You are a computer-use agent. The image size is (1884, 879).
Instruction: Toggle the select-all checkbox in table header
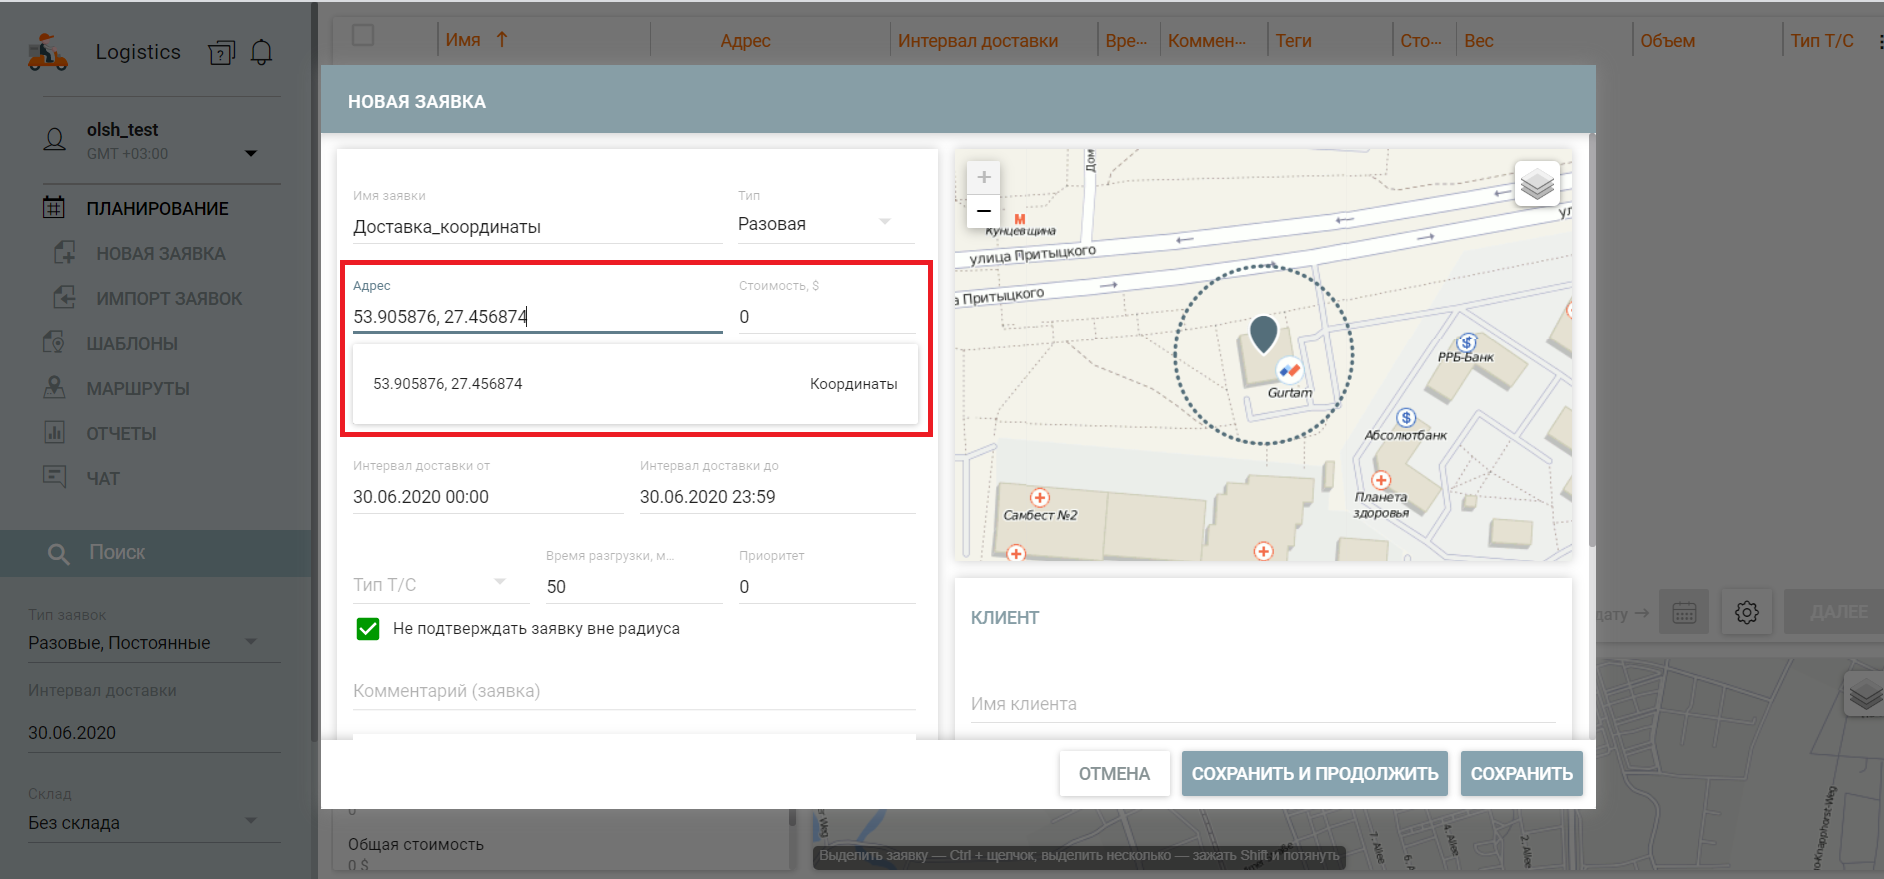(363, 36)
